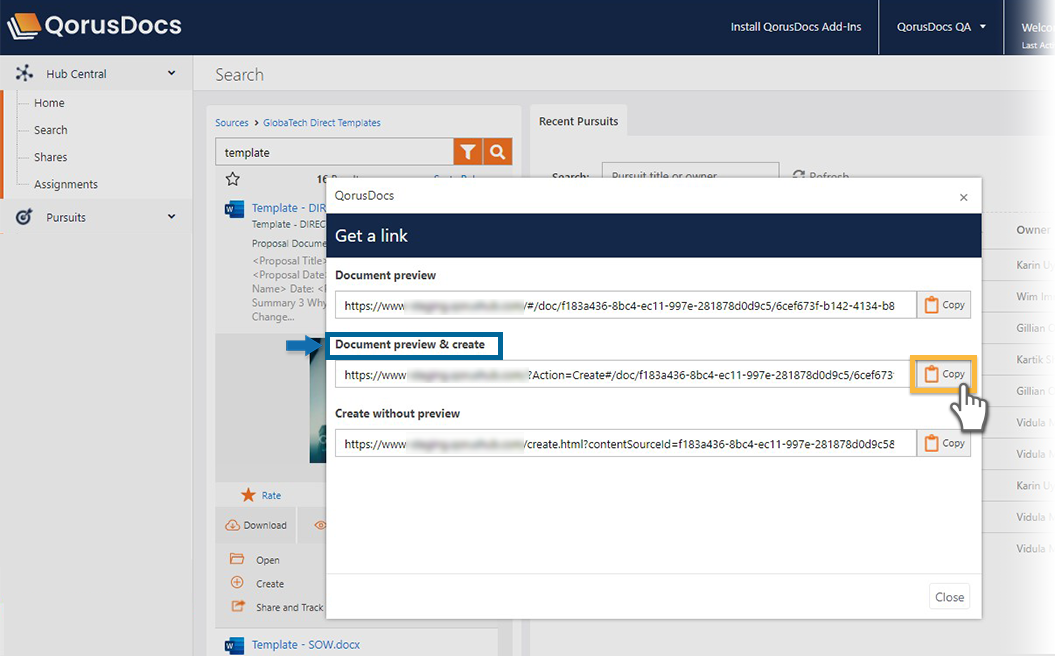Close the Get a link dialog with X
1055x656 pixels.
point(963,197)
